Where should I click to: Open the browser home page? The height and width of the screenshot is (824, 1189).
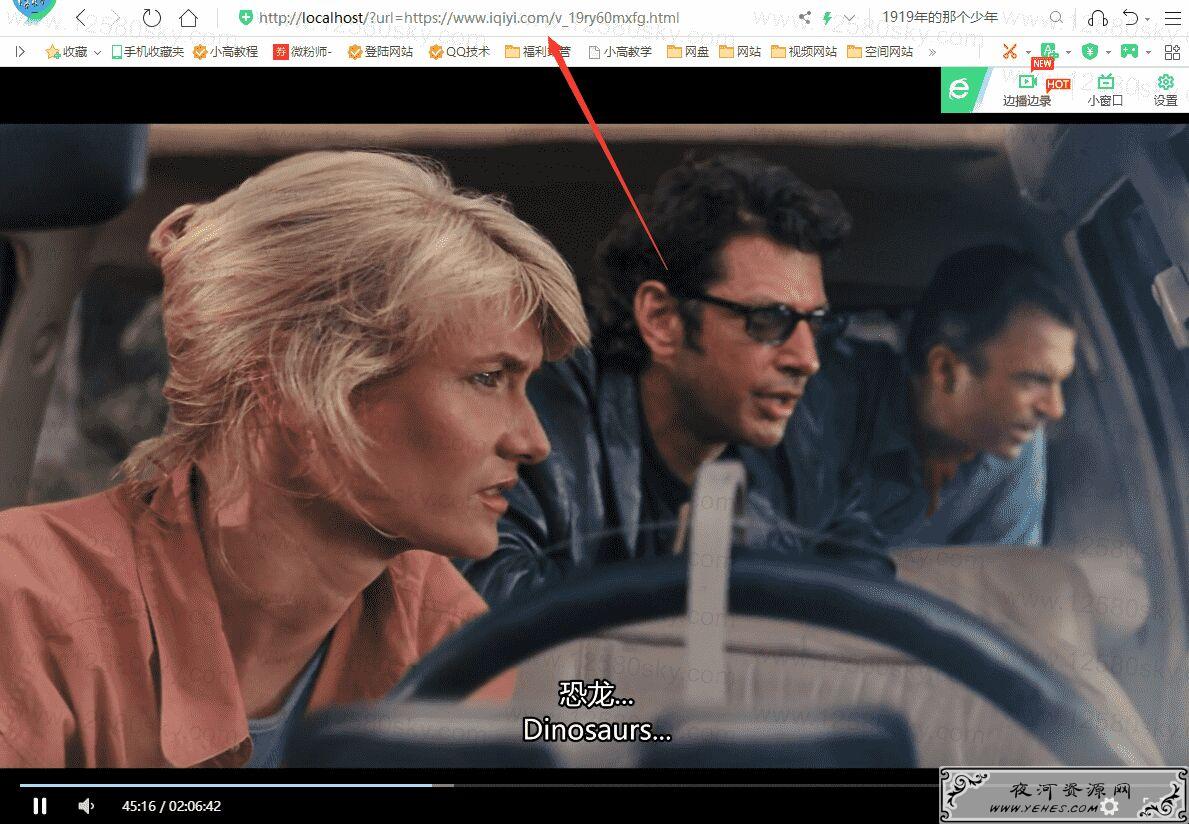pos(188,17)
